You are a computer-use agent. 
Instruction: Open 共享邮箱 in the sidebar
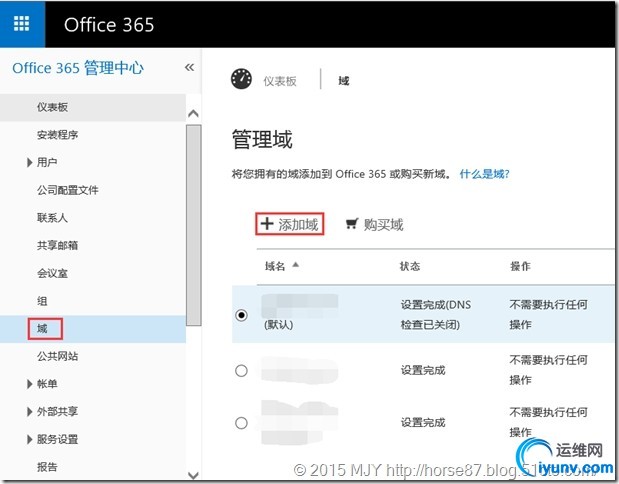[58, 246]
